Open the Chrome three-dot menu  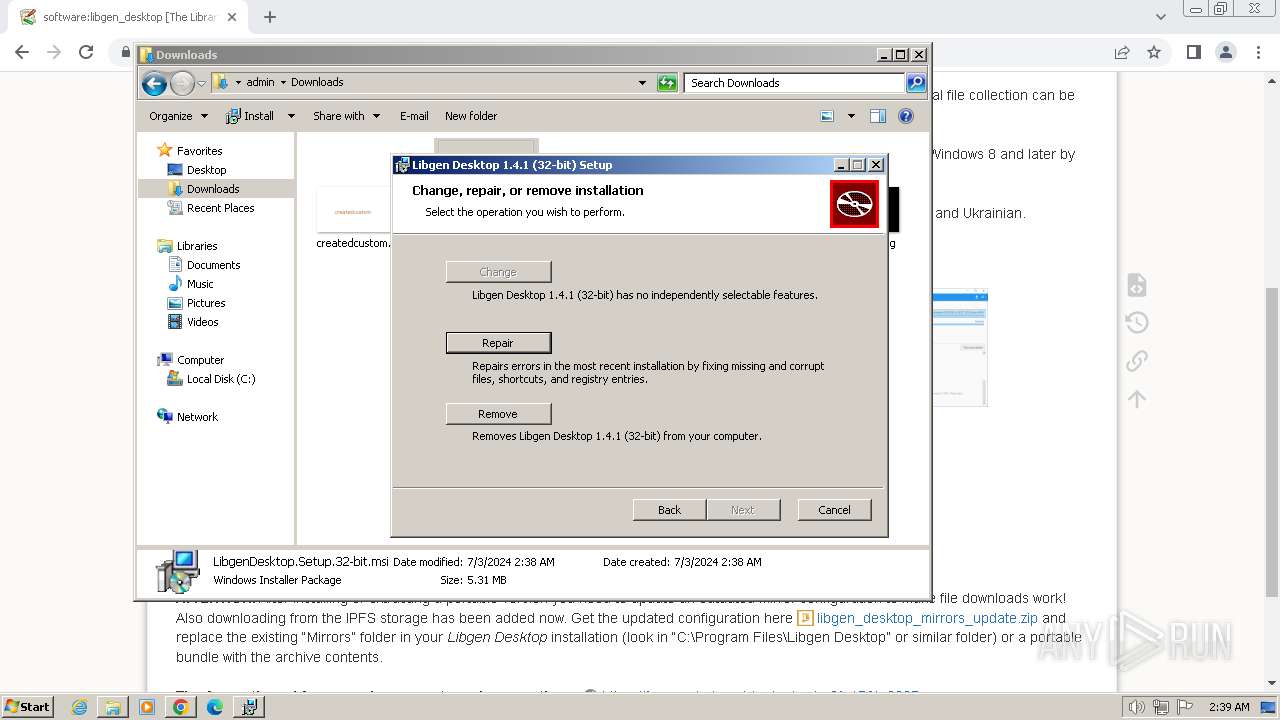tap(1258, 52)
